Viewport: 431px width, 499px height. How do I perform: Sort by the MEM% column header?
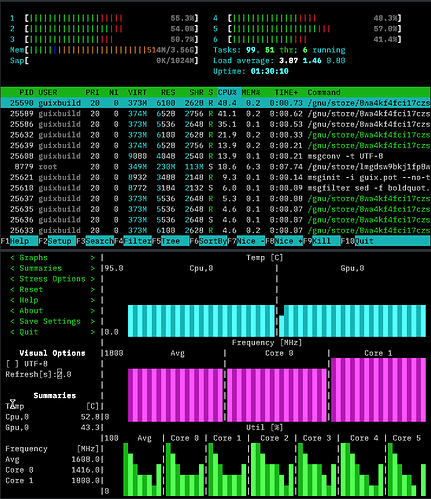pyautogui.click(x=251, y=92)
